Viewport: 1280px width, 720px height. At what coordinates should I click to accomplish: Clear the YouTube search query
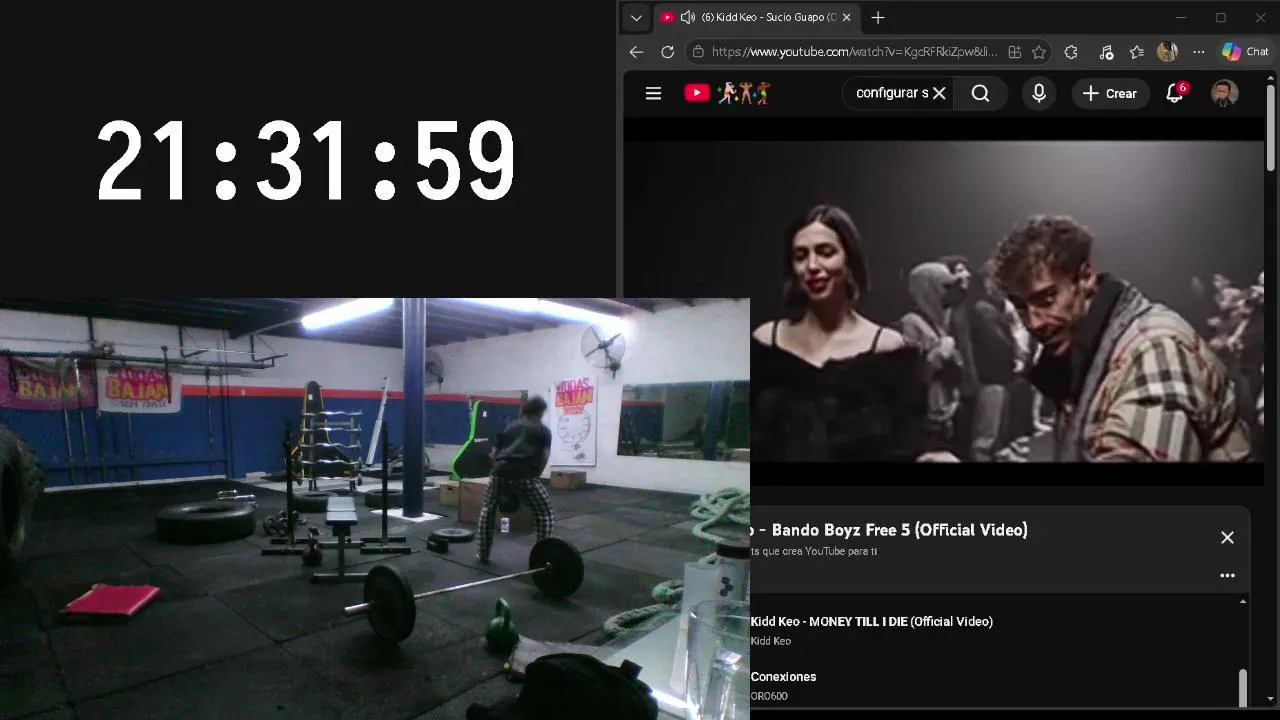pyautogui.click(x=939, y=93)
